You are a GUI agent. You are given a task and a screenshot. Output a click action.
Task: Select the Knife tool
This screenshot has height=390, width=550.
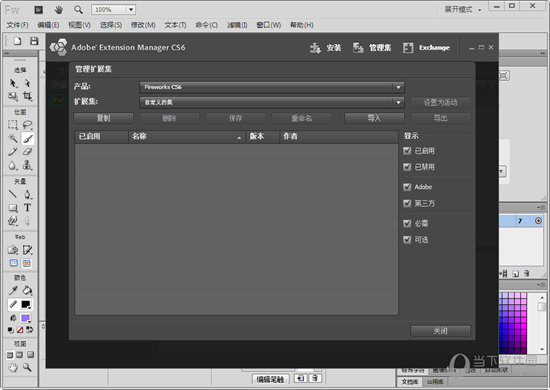pos(27,221)
